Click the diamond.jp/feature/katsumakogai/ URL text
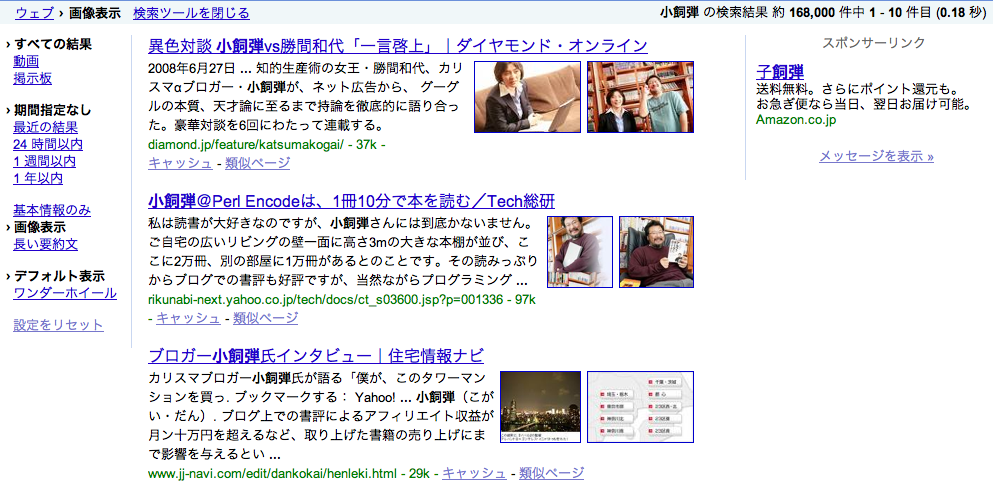Screen dimensions: 993x481 tap(246, 146)
